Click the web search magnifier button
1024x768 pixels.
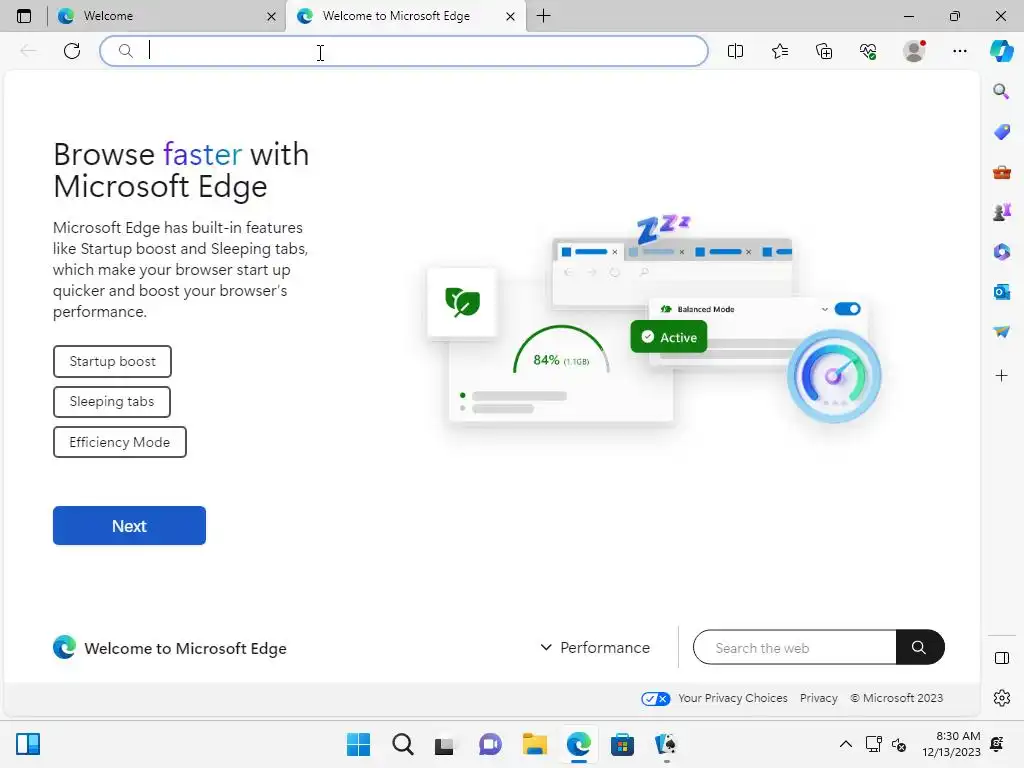pos(920,647)
